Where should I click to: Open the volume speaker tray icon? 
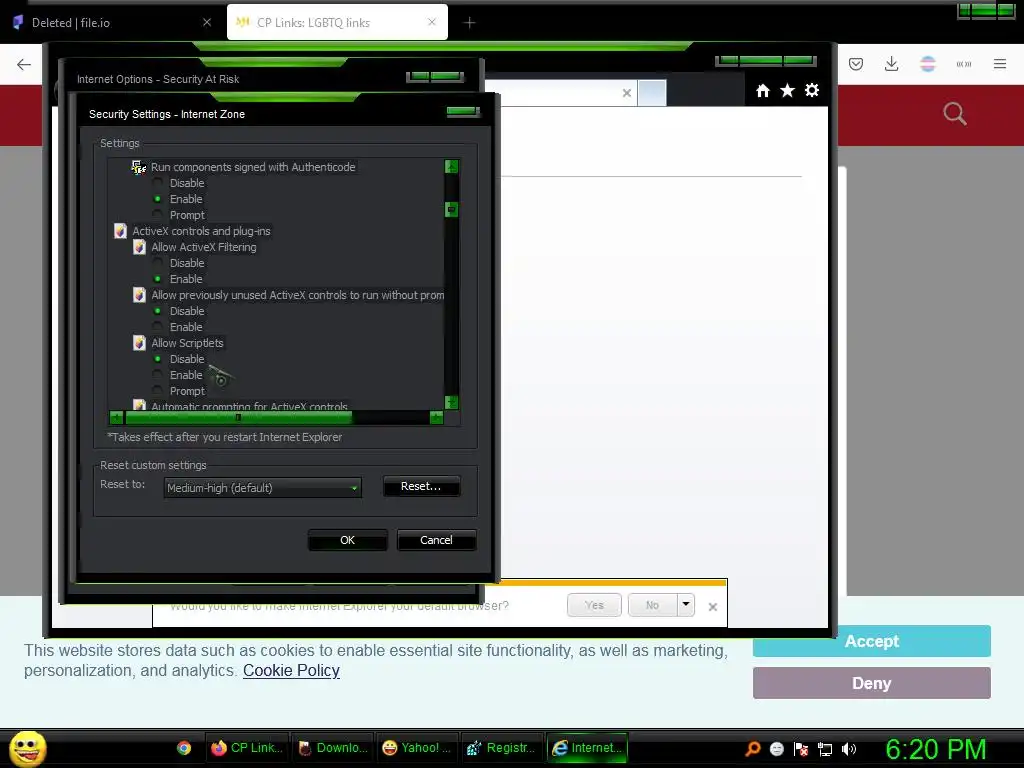(849, 749)
